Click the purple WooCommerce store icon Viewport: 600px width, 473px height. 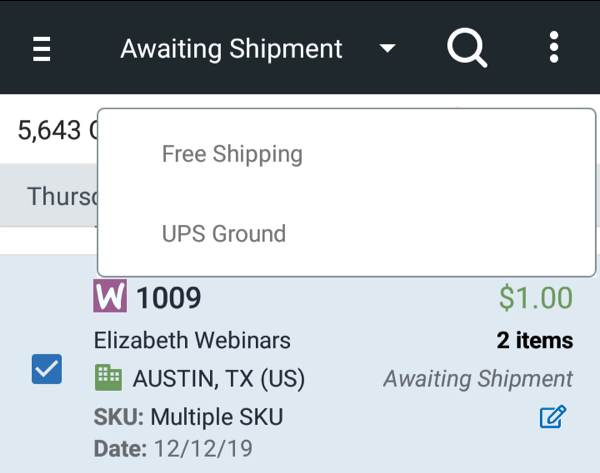pyautogui.click(x=110, y=296)
